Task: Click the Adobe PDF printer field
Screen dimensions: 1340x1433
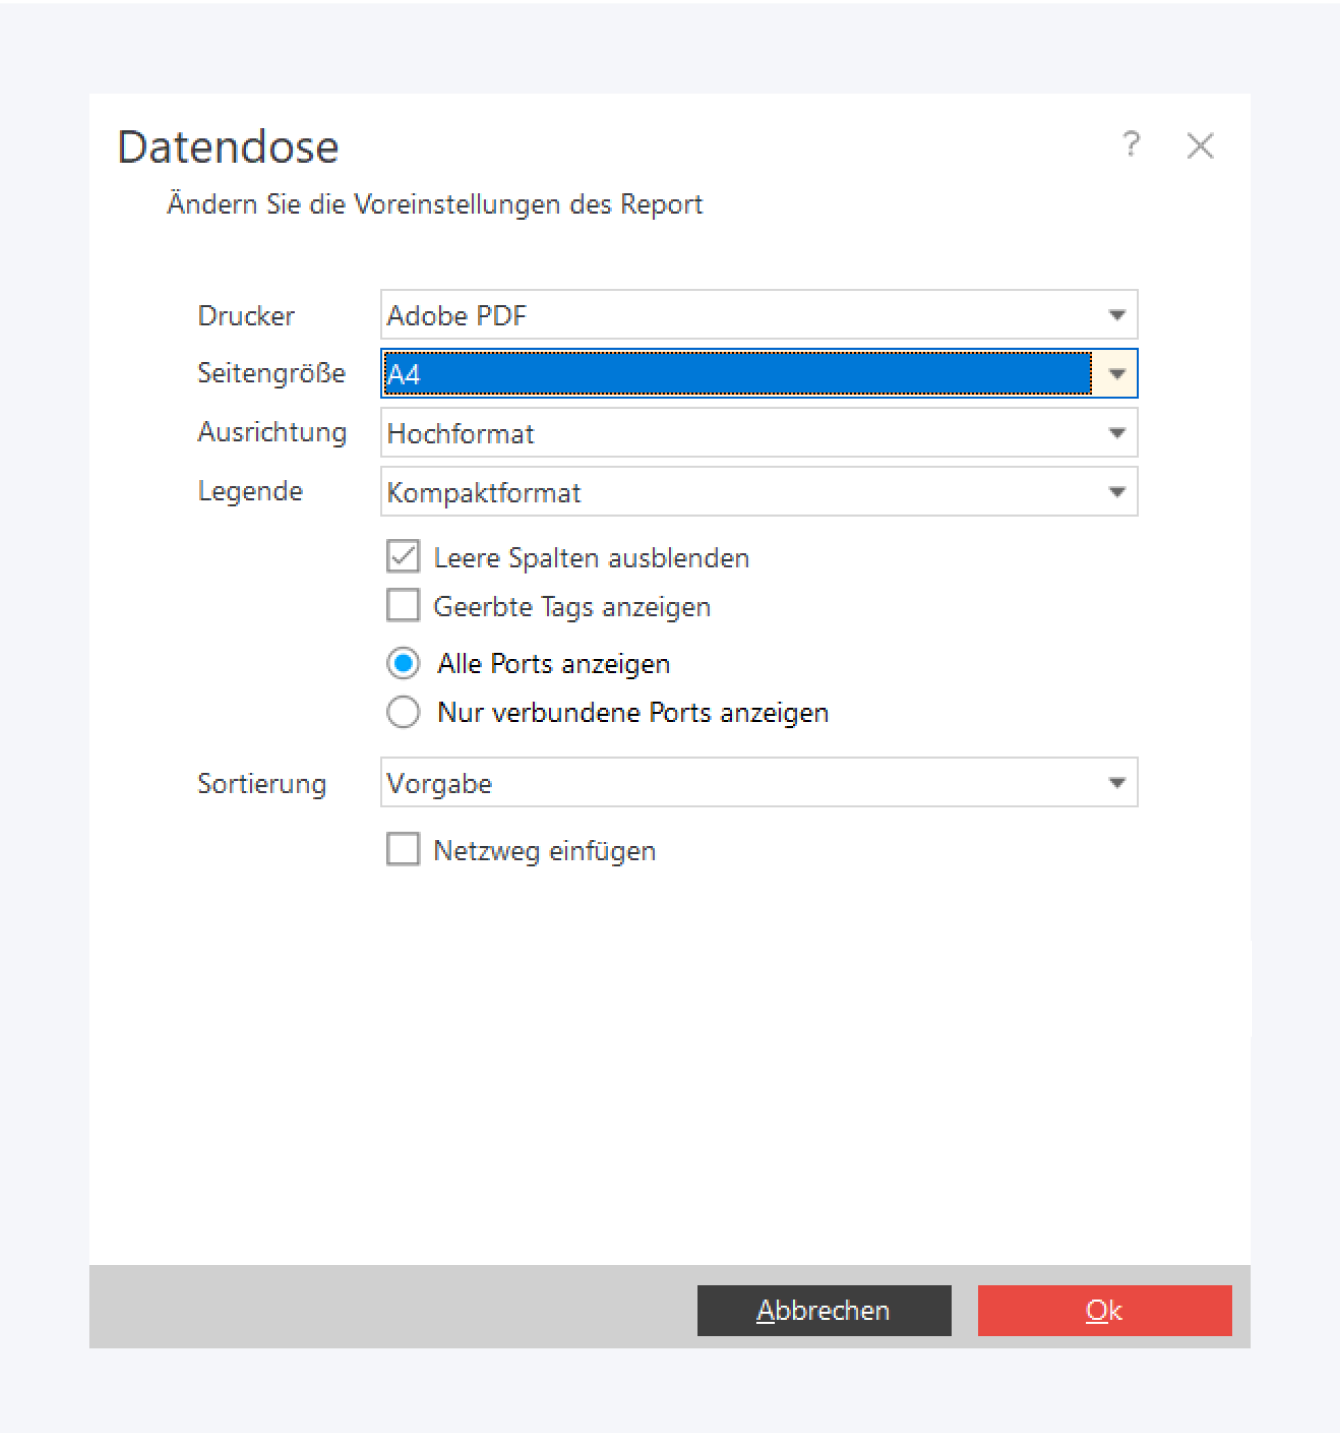Action: 738,315
